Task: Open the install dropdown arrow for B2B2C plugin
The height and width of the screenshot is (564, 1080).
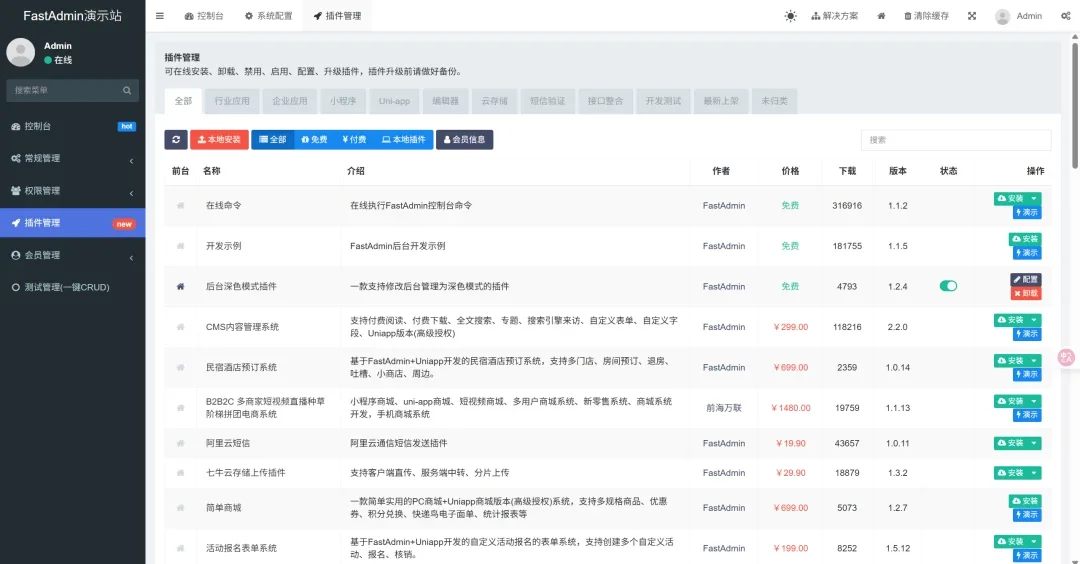Action: pos(1034,401)
